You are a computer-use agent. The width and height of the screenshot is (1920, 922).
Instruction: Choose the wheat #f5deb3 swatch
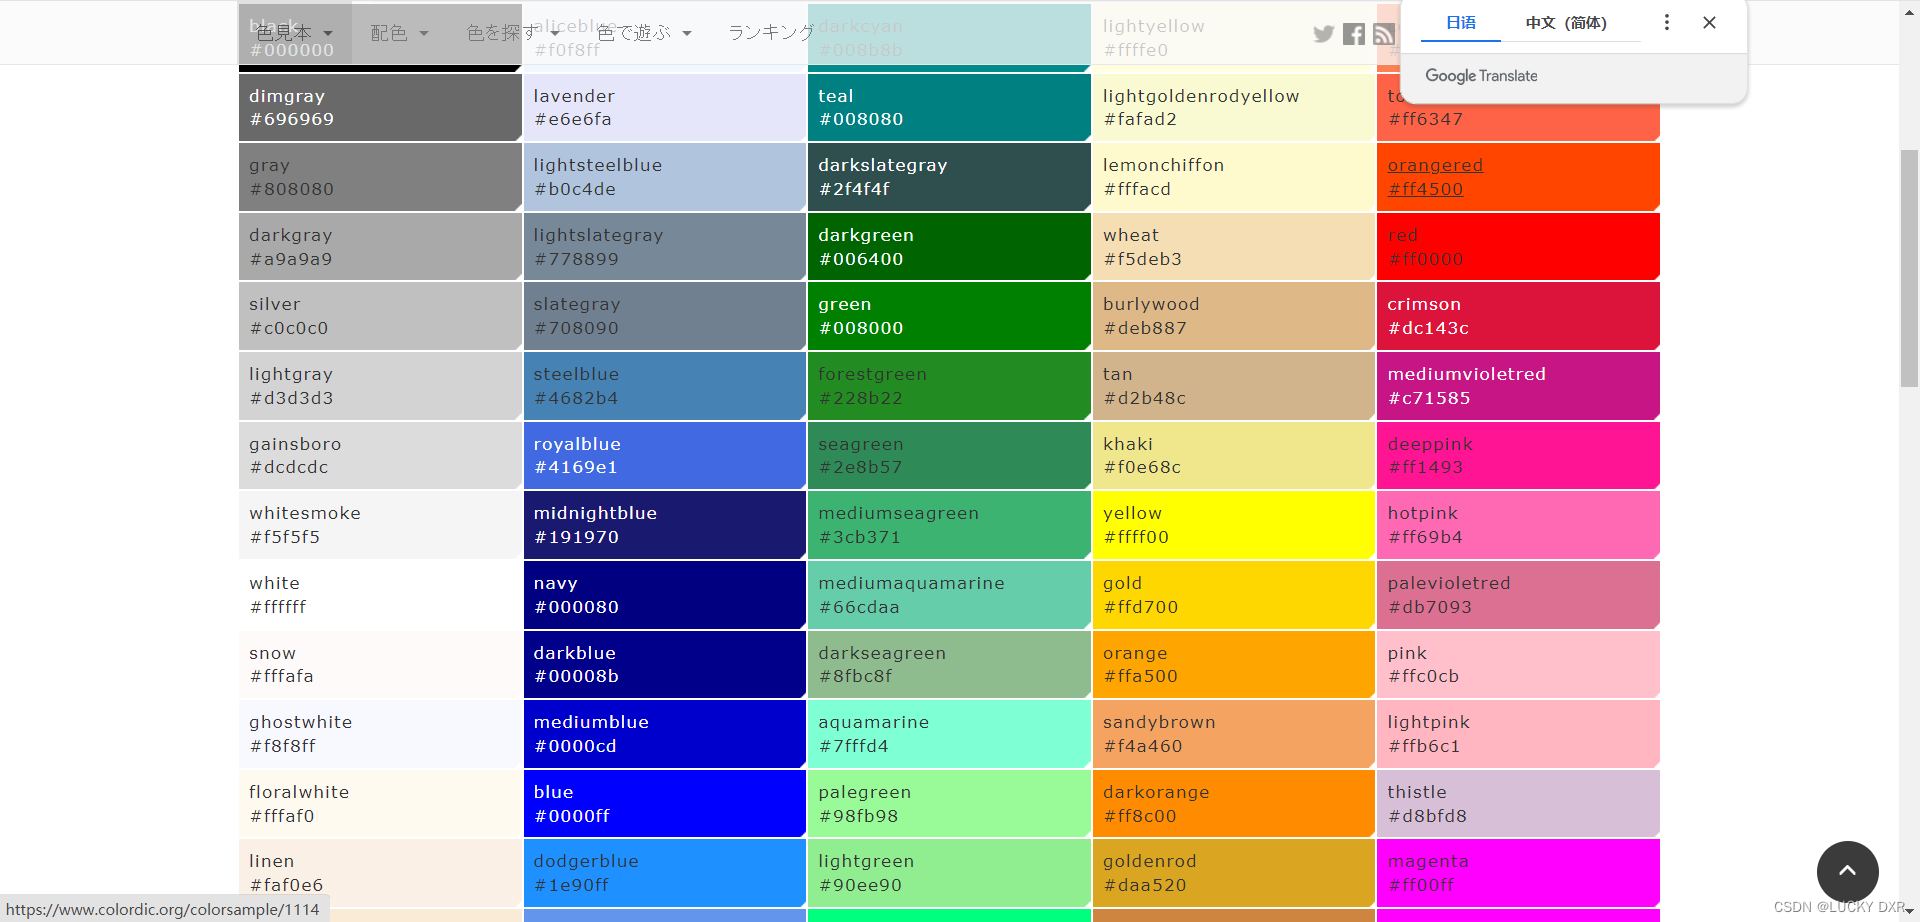(1234, 246)
